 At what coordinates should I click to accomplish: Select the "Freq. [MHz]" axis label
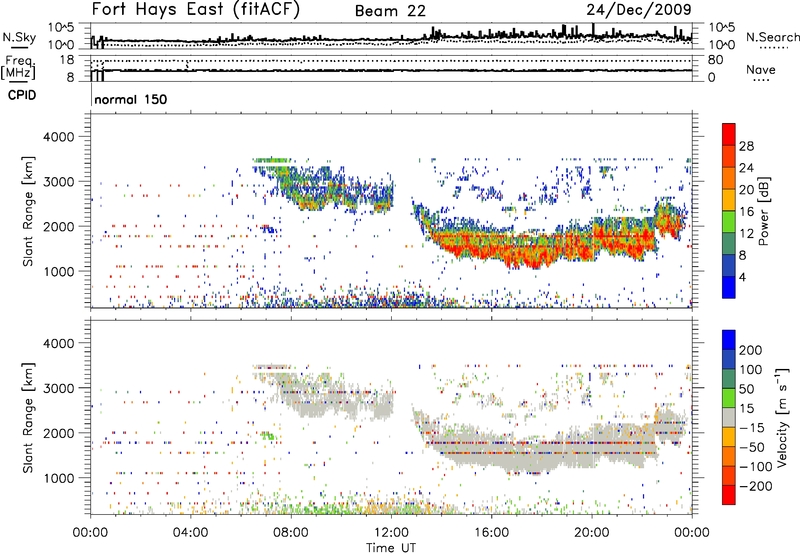(18, 67)
